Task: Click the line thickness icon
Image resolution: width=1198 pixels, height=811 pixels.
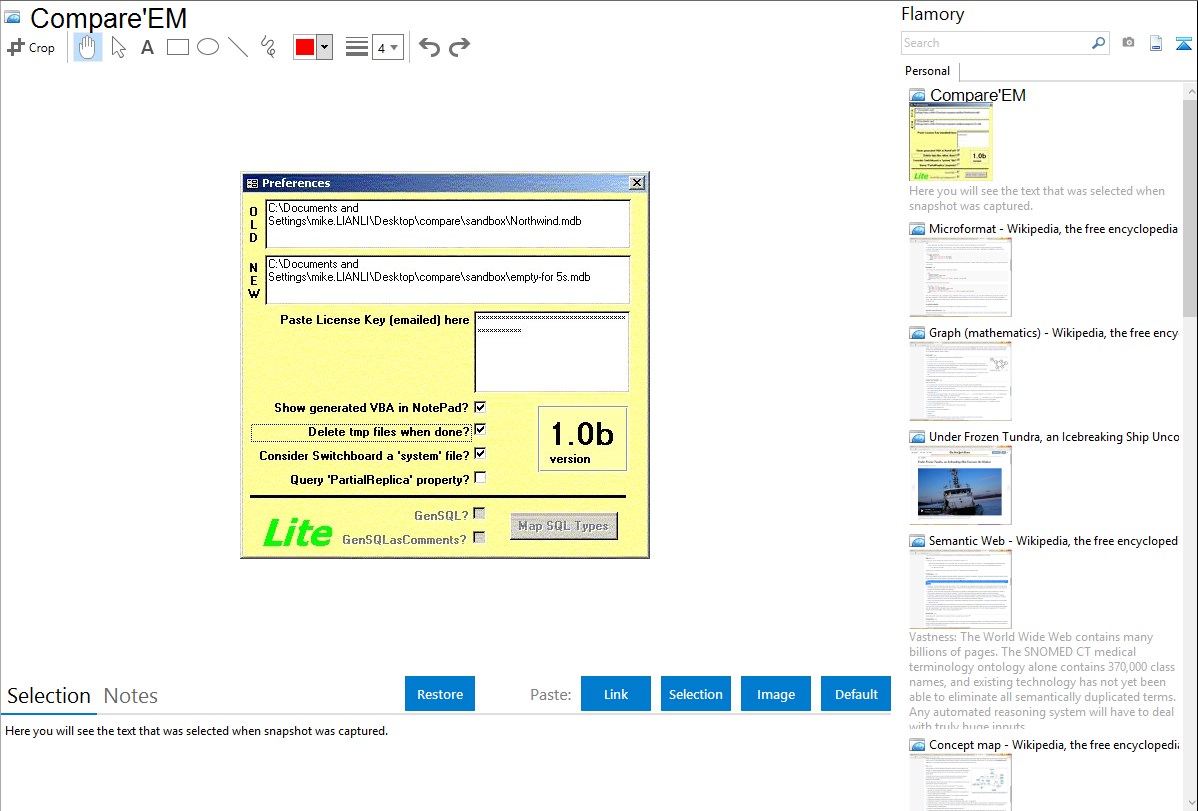Action: click(x=356, y=47)
